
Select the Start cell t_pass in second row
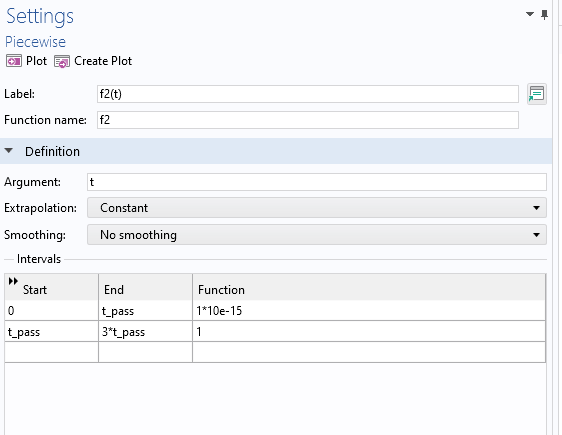click(52, 332)
